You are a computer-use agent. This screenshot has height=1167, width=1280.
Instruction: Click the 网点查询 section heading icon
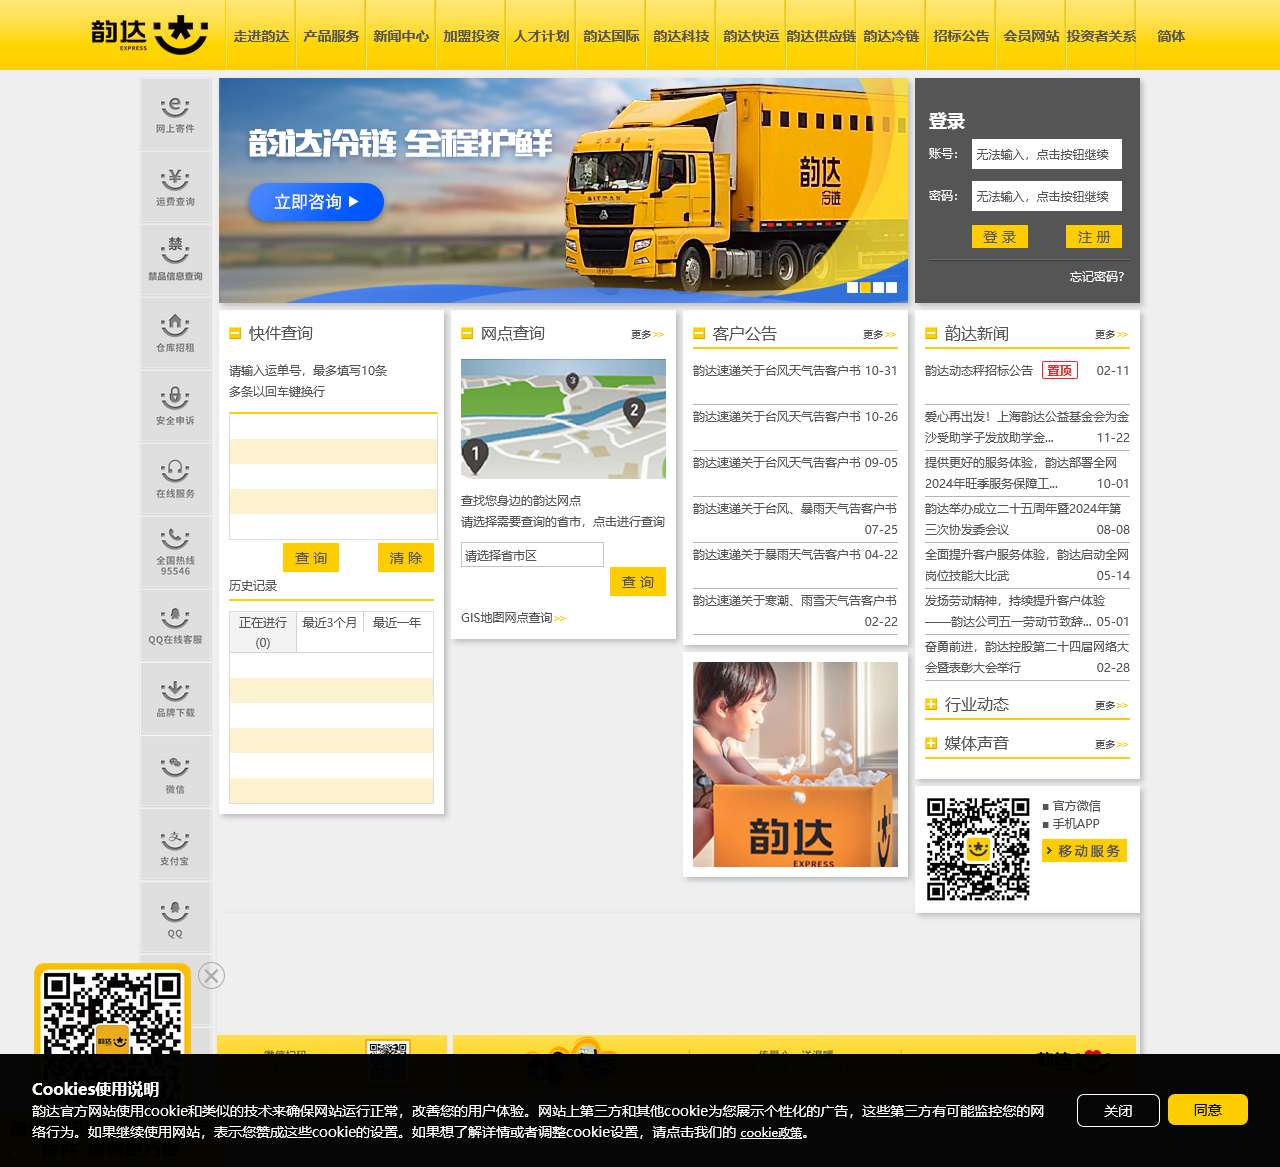pyautogui.click(x=467, y=333)
